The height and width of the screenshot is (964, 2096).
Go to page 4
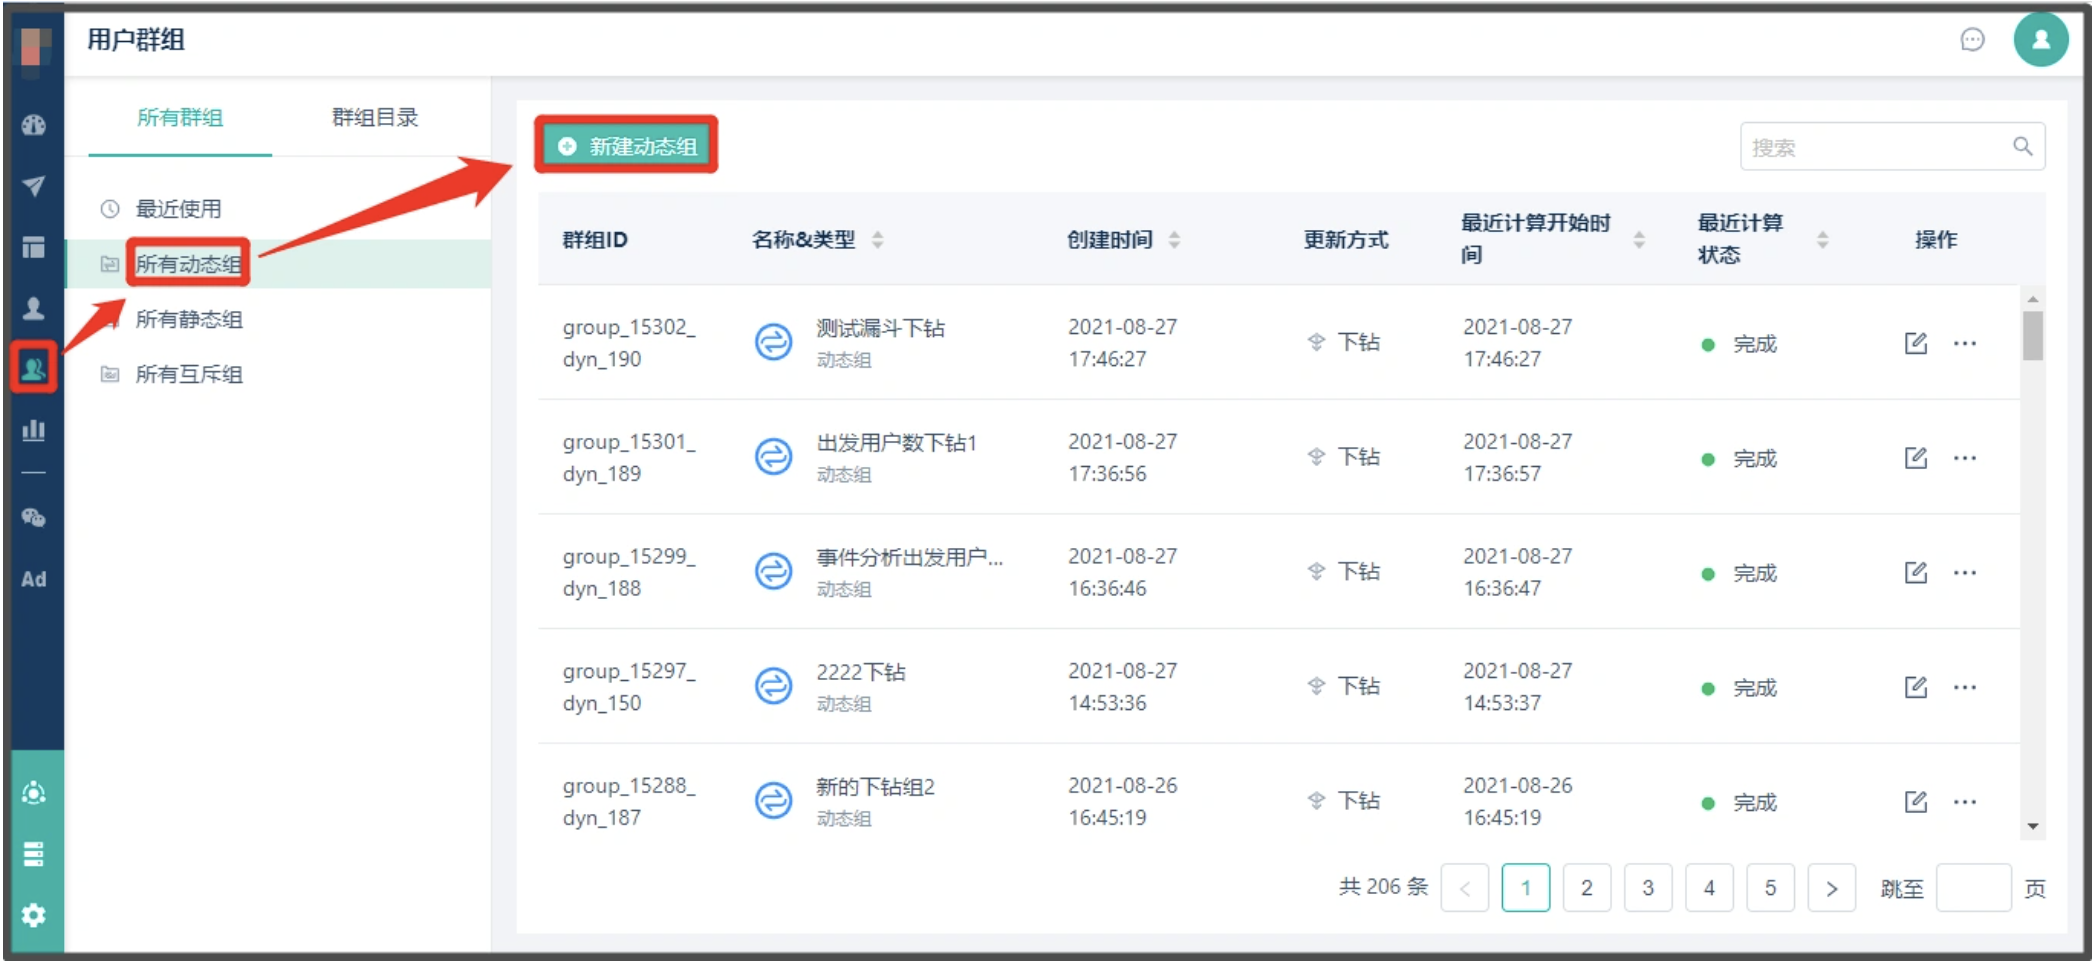pyautogui.click(x=1709, y=888)
